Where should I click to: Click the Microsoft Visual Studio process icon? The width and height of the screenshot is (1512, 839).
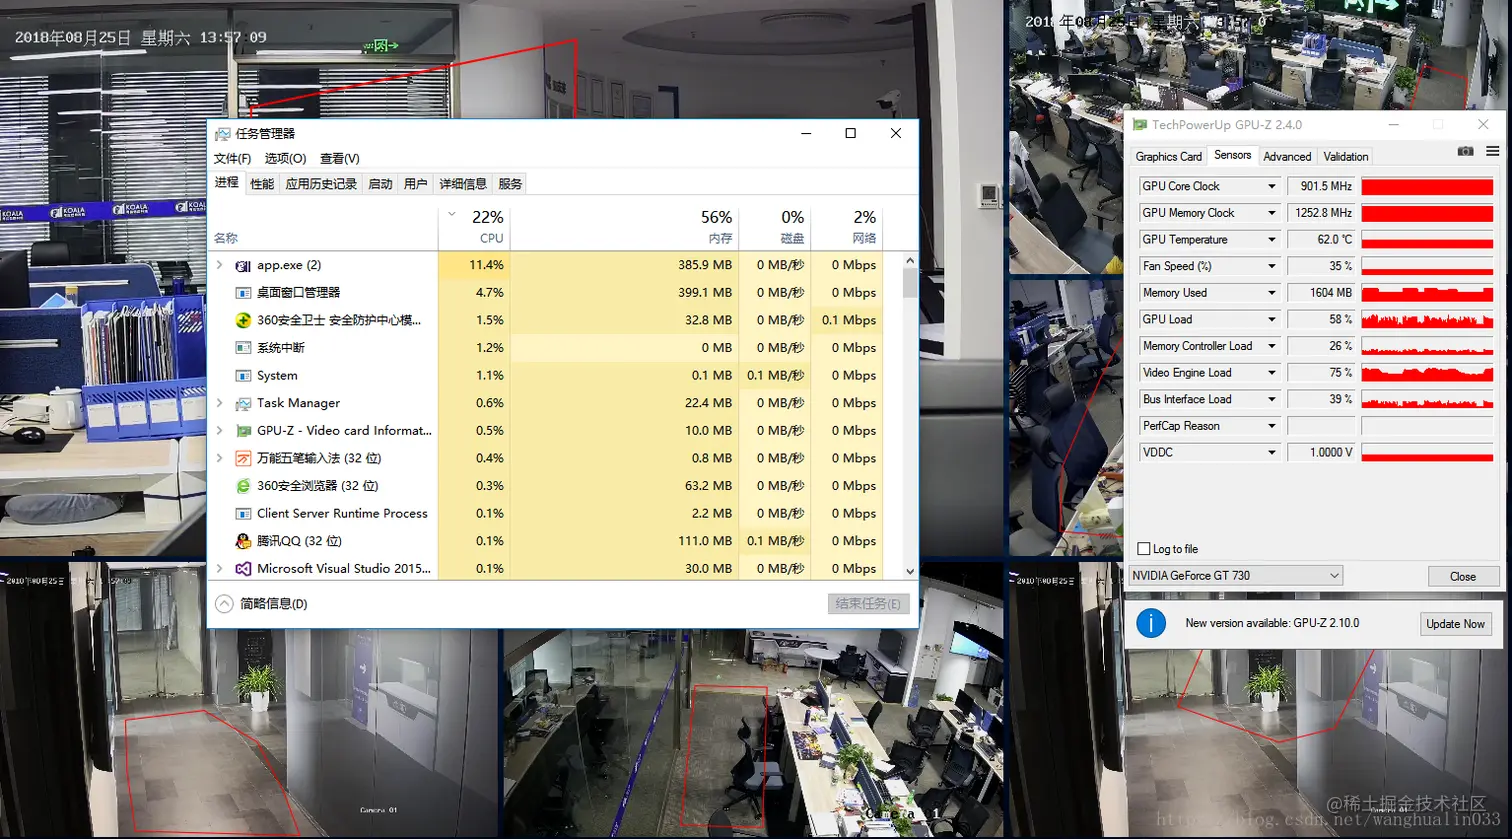coord(242,568)
